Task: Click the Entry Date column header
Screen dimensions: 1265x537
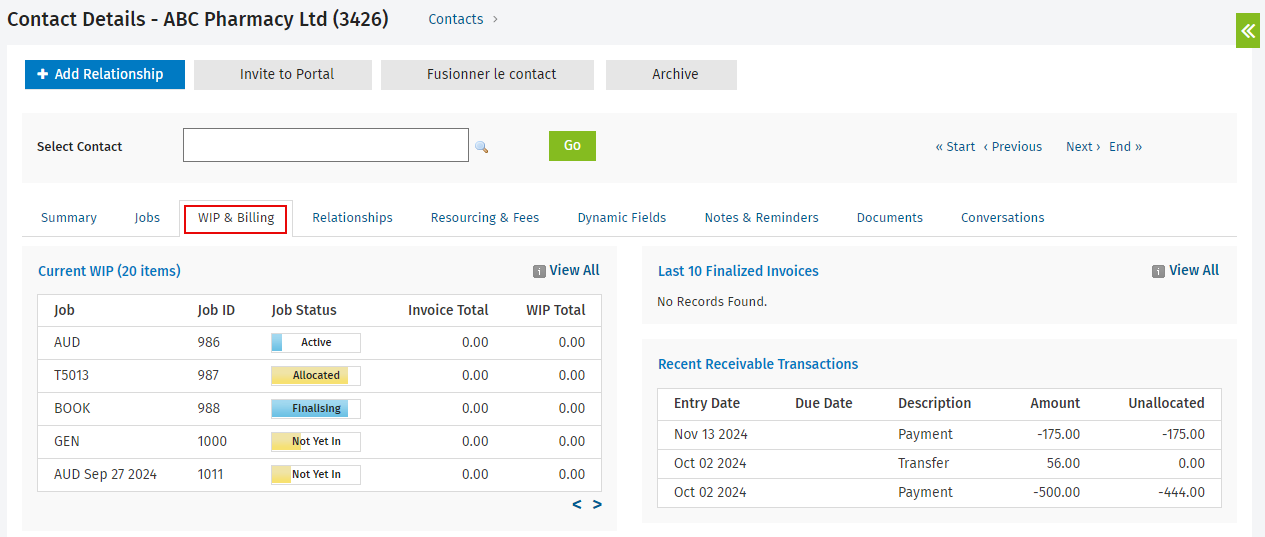Action: pos(707,403)
